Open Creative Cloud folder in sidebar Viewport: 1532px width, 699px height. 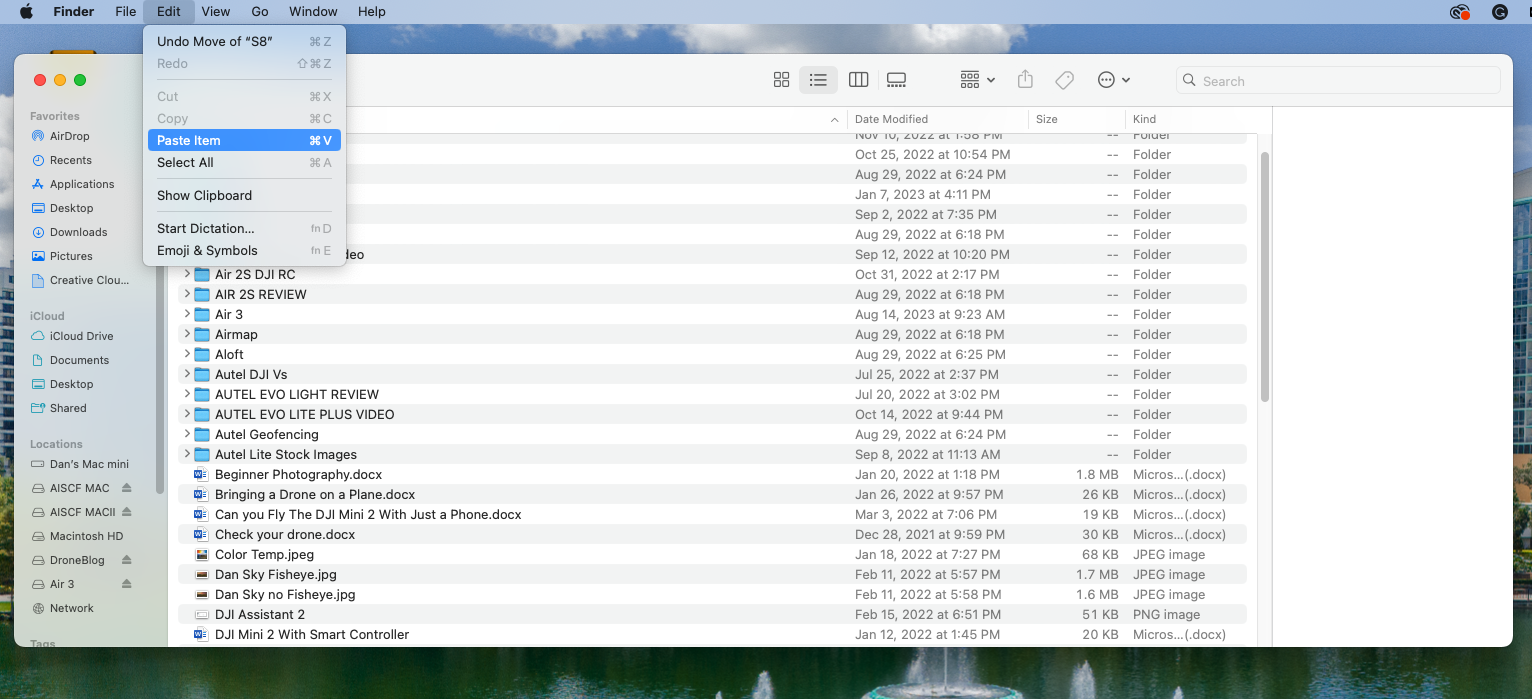(x=89, y=280)
